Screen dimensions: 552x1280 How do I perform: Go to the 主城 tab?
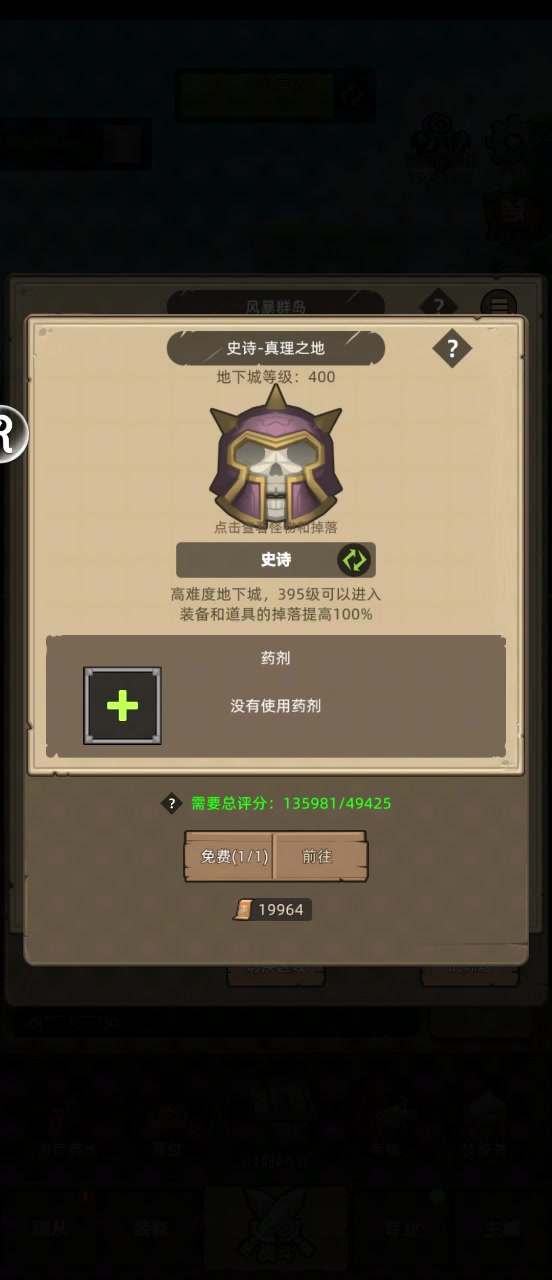tap(500, 1229)
